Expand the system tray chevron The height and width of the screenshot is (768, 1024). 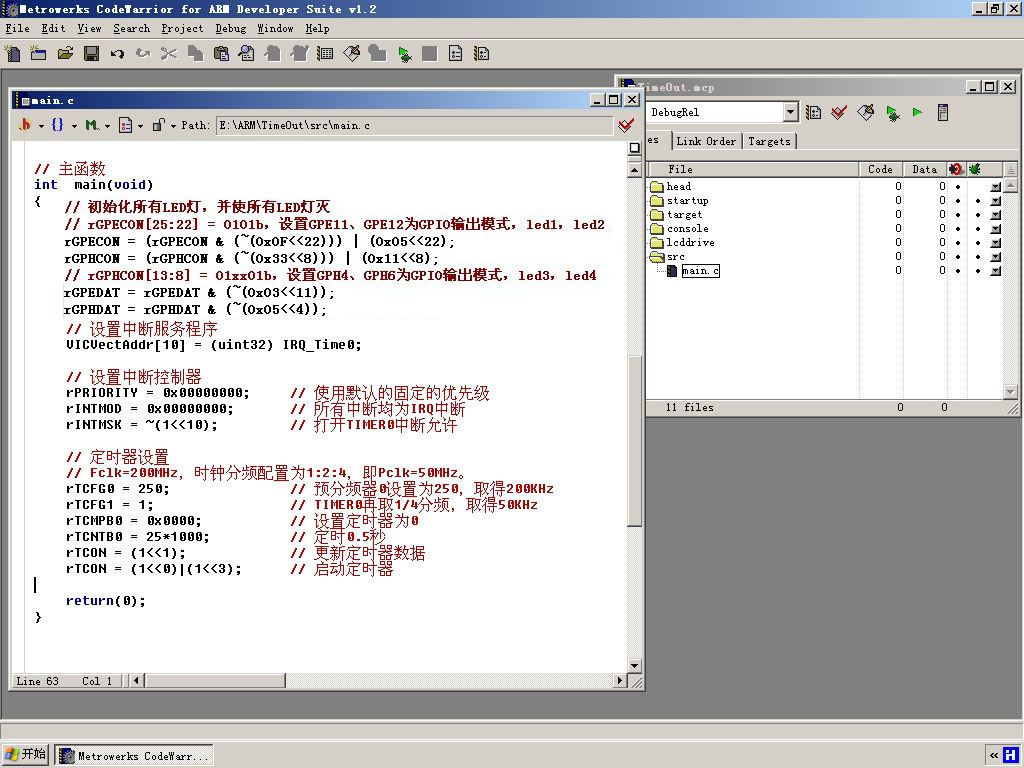pos(994,756)
